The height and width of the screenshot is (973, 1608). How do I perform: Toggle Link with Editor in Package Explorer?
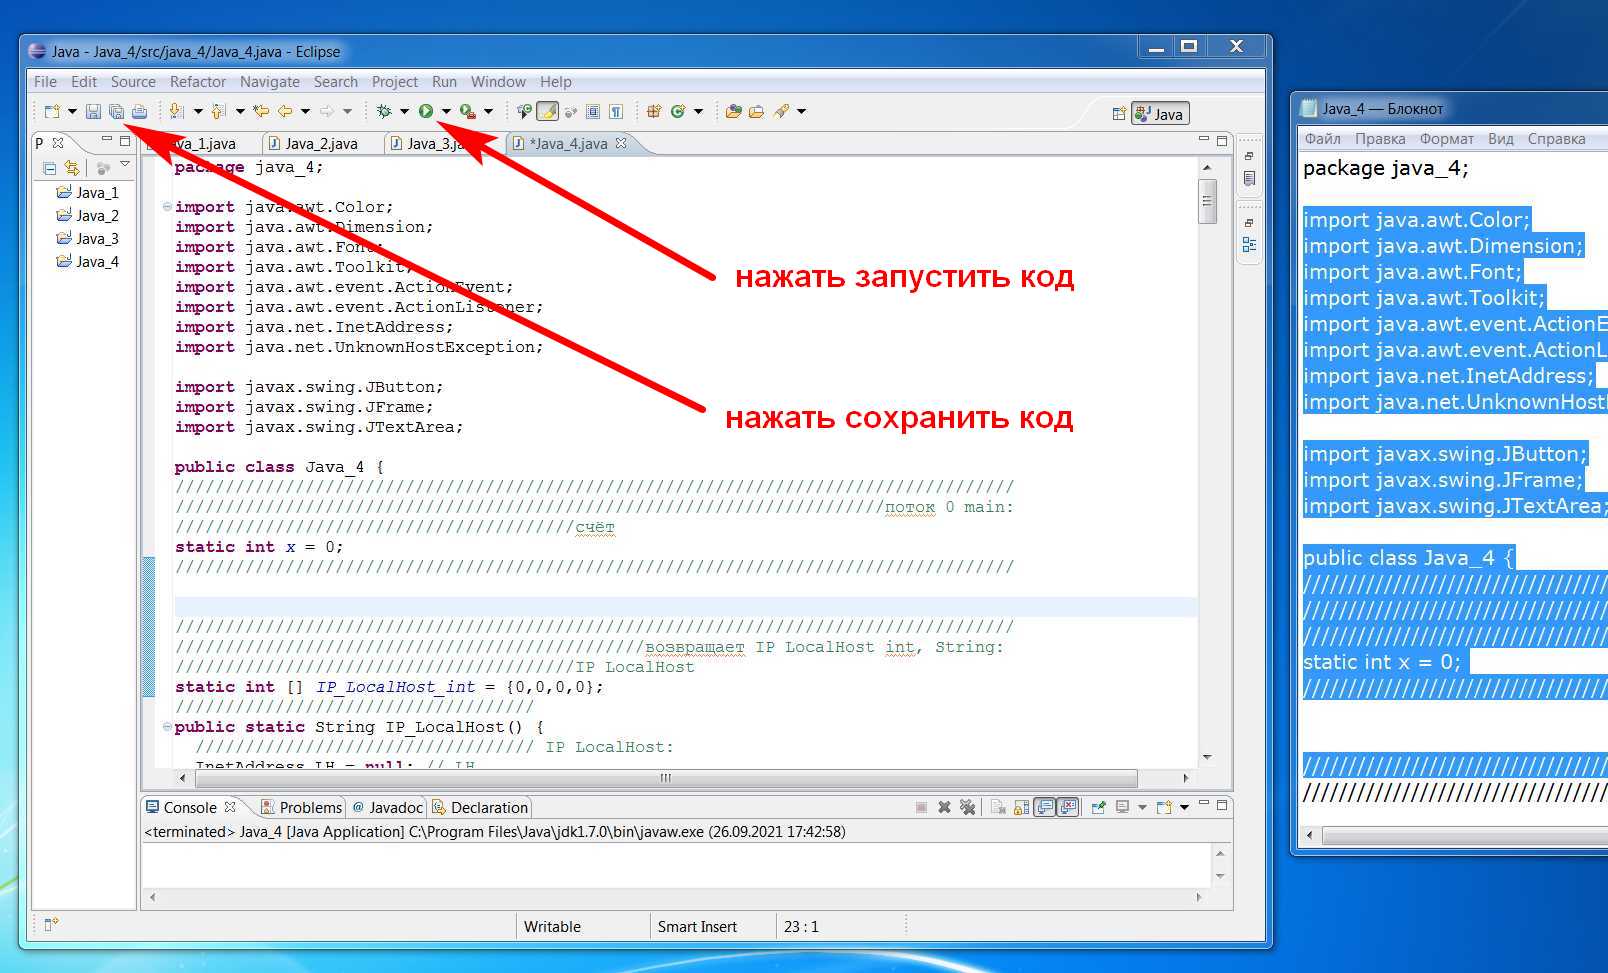tap(71, 168)
